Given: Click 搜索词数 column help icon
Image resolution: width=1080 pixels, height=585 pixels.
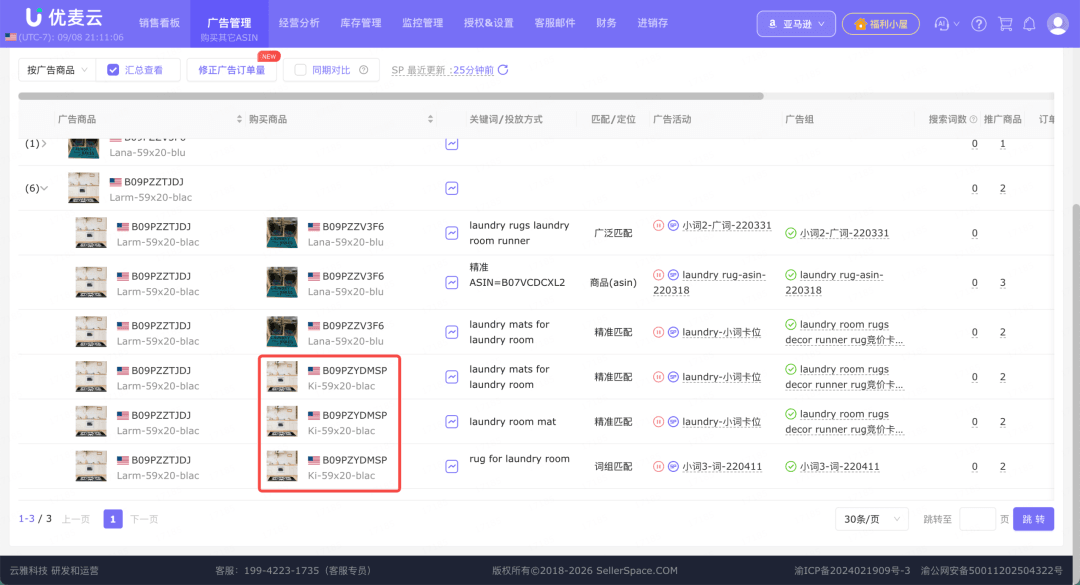Looking at the screenshot, I should 973,119.
